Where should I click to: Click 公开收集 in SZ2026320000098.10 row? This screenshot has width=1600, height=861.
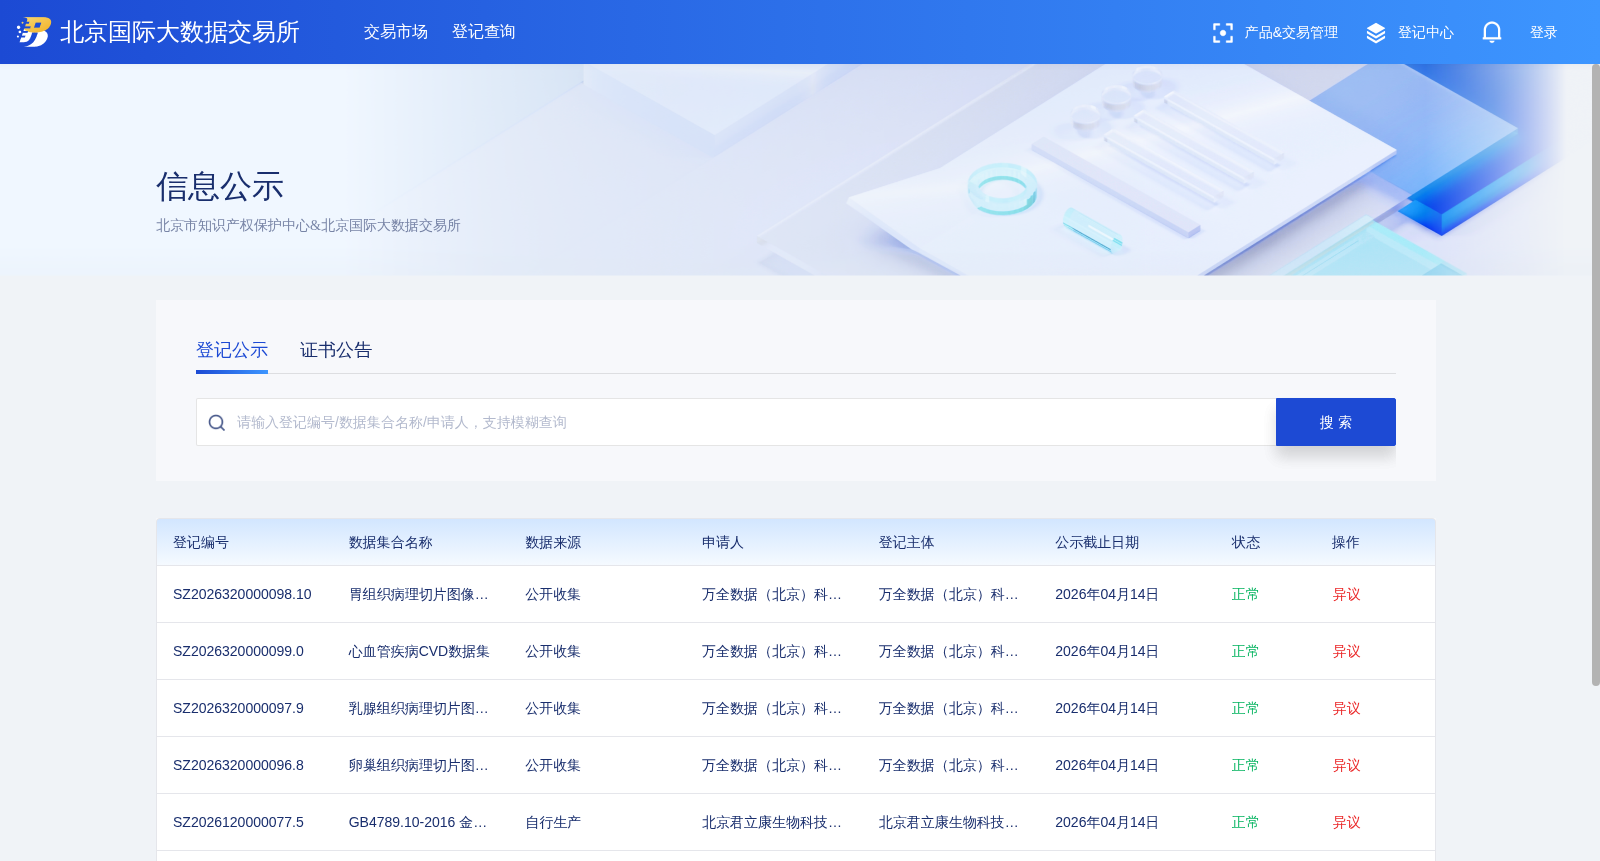553,594
